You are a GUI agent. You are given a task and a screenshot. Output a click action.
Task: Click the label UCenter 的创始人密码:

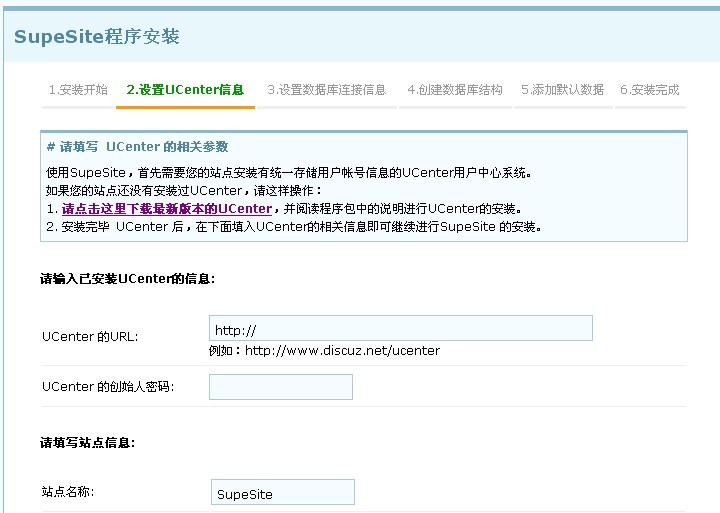point(108,387)
